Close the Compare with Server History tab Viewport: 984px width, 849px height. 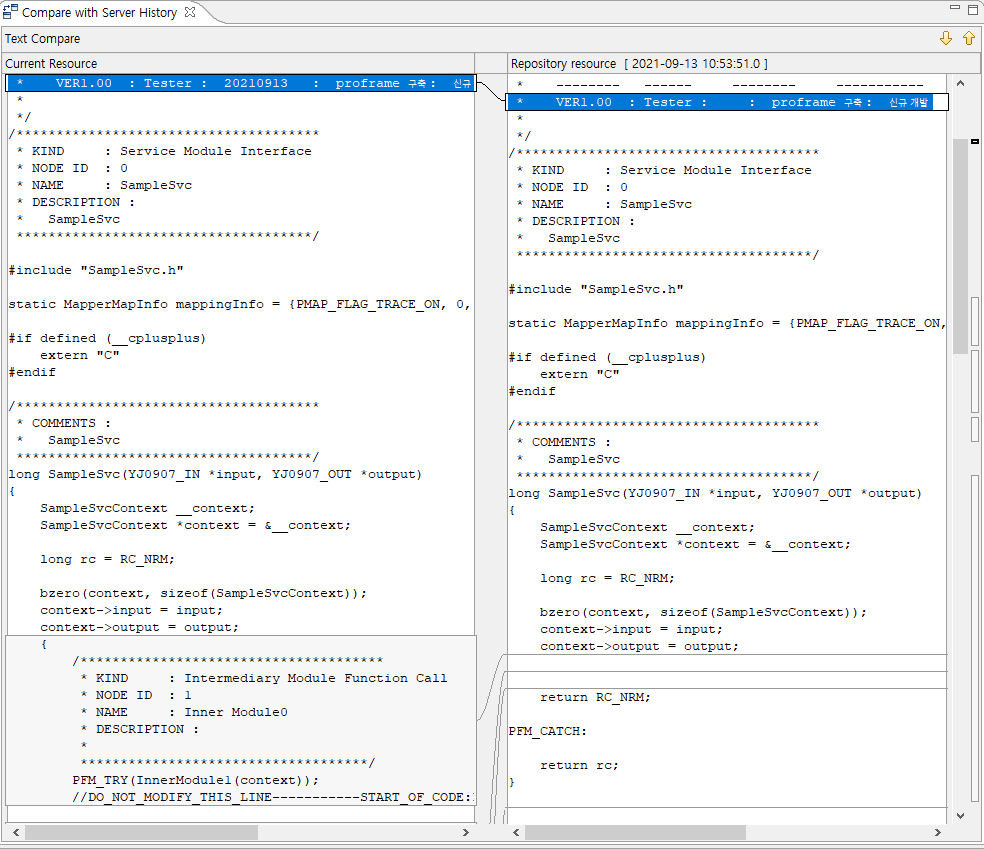(x=190, y=13)
